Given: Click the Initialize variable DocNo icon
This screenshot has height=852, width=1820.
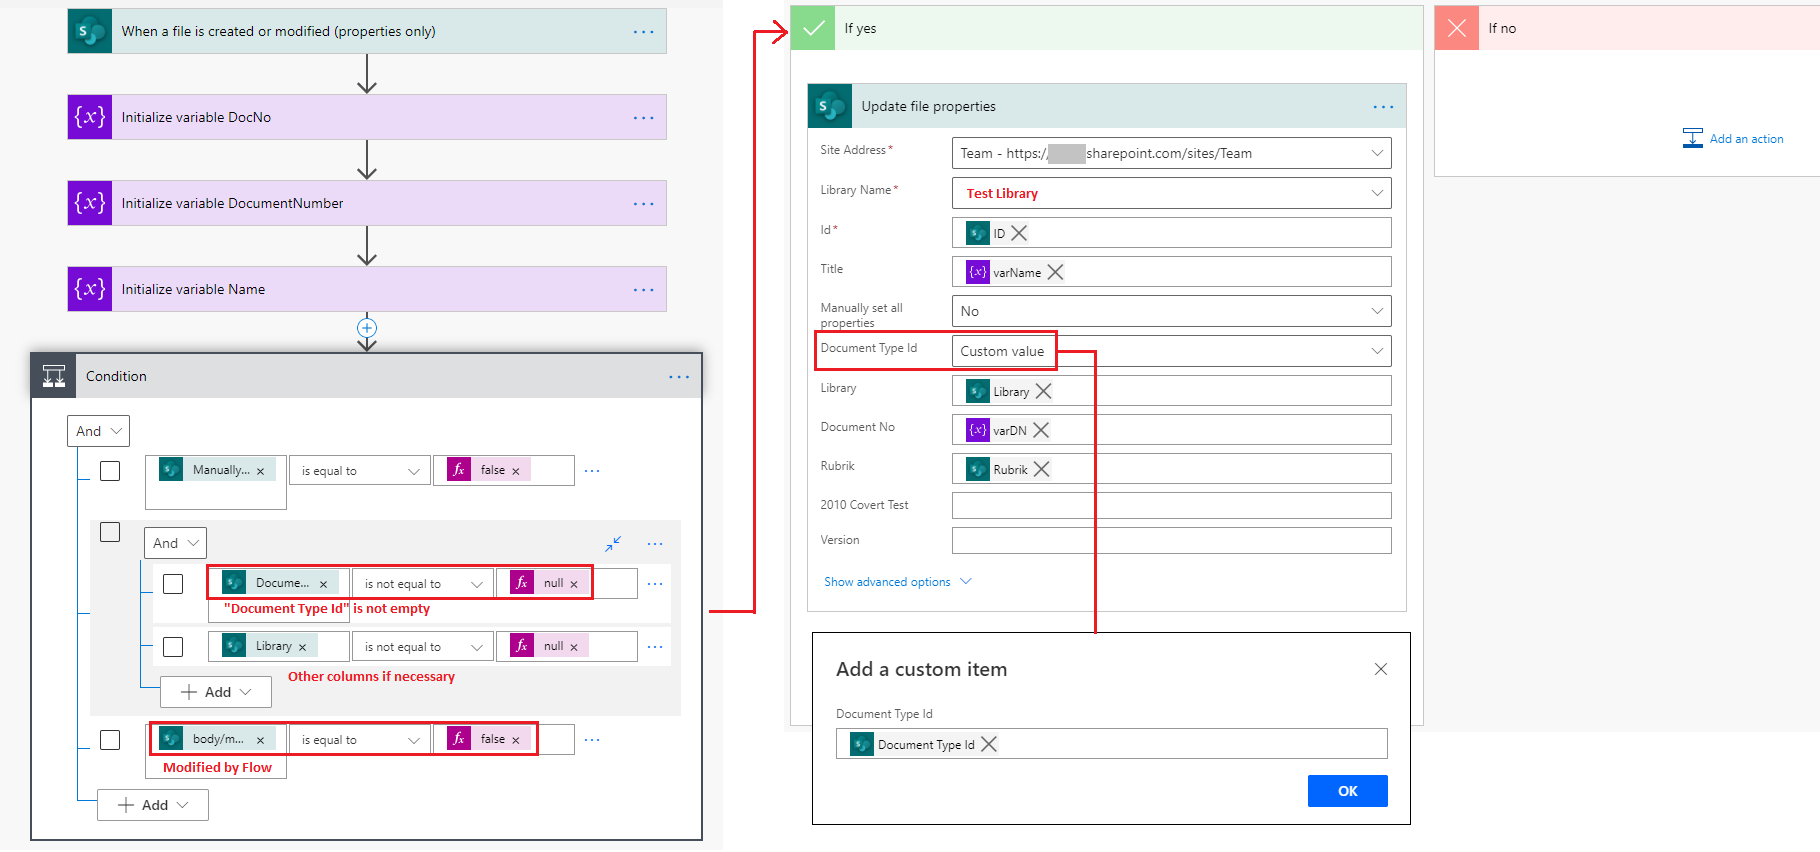Looking at the screenshot, I should click(90, 117).
